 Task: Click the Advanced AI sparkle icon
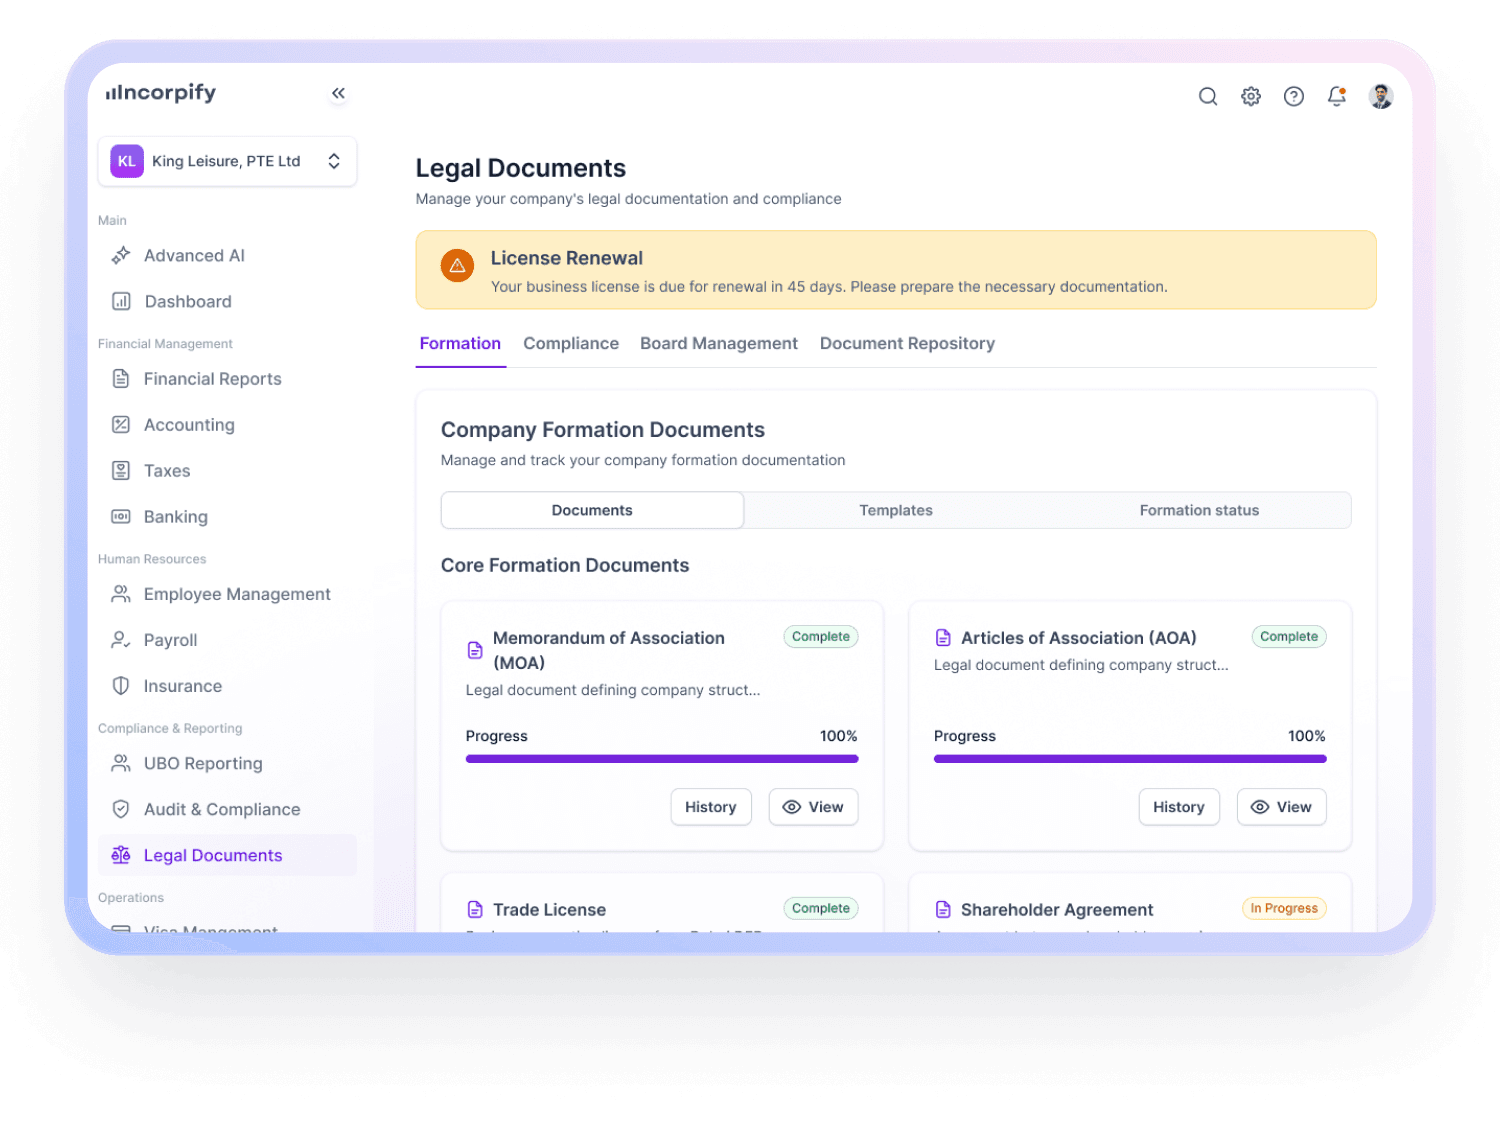coord(121,256)
